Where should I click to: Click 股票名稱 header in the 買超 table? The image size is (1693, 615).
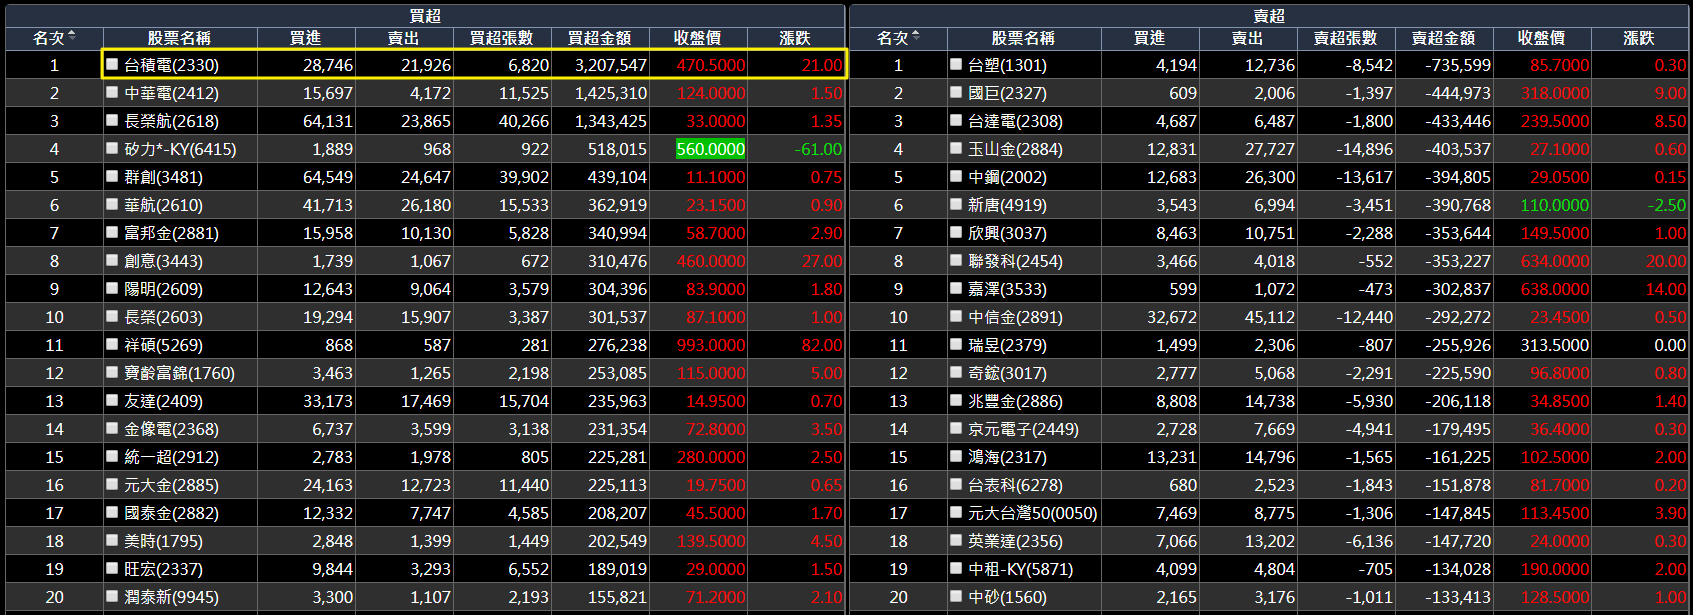point(180,38)
